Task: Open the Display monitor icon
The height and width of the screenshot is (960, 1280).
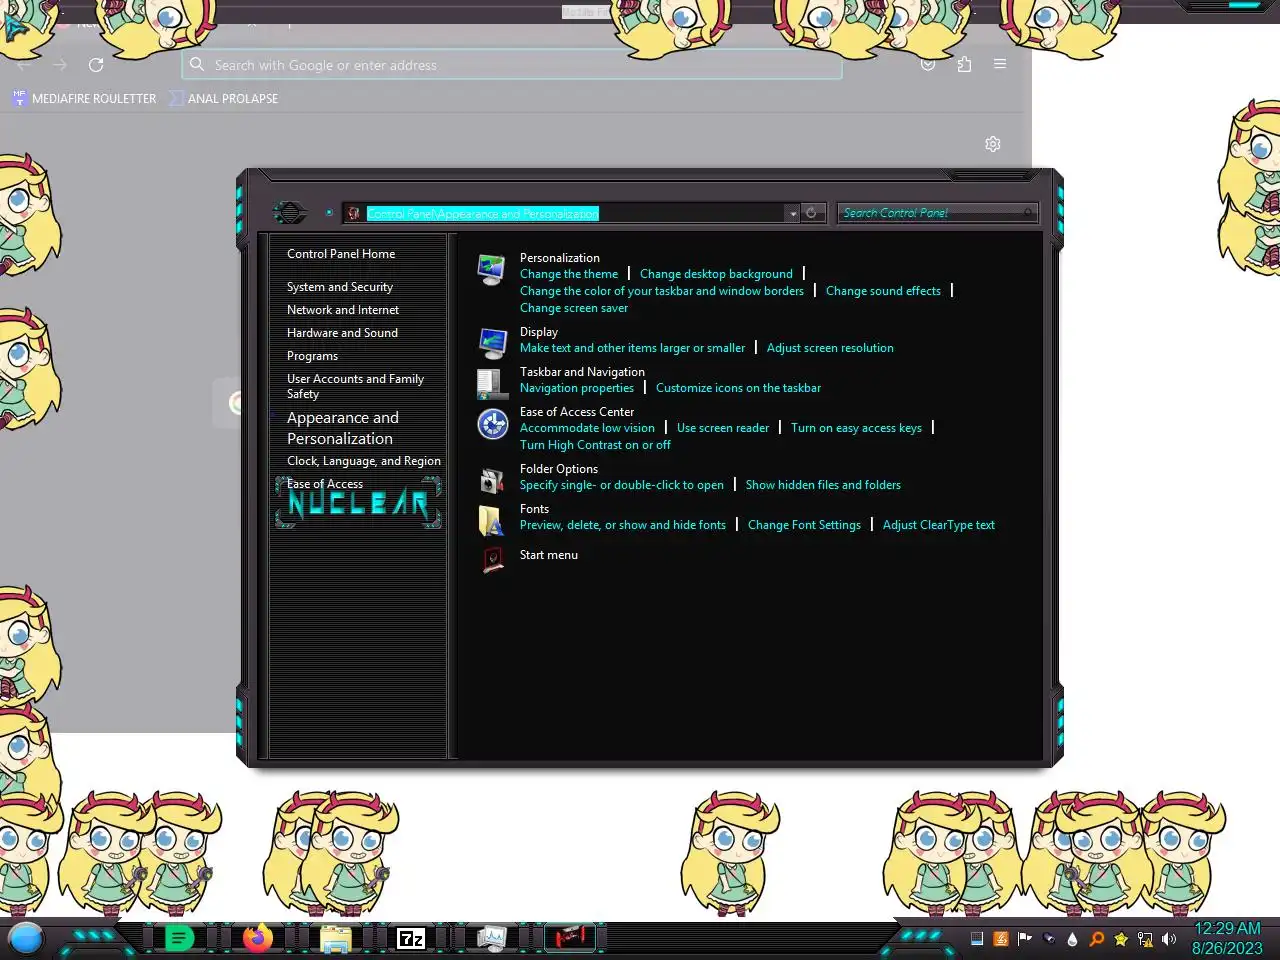Action: [x=492, y=343]
